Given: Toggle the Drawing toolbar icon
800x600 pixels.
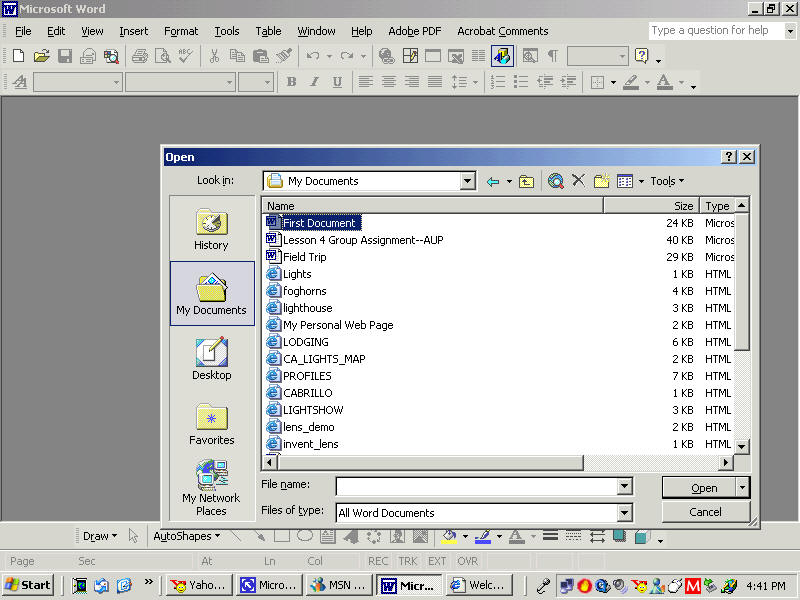Looking at the screenshot, I should click(502, 56).
